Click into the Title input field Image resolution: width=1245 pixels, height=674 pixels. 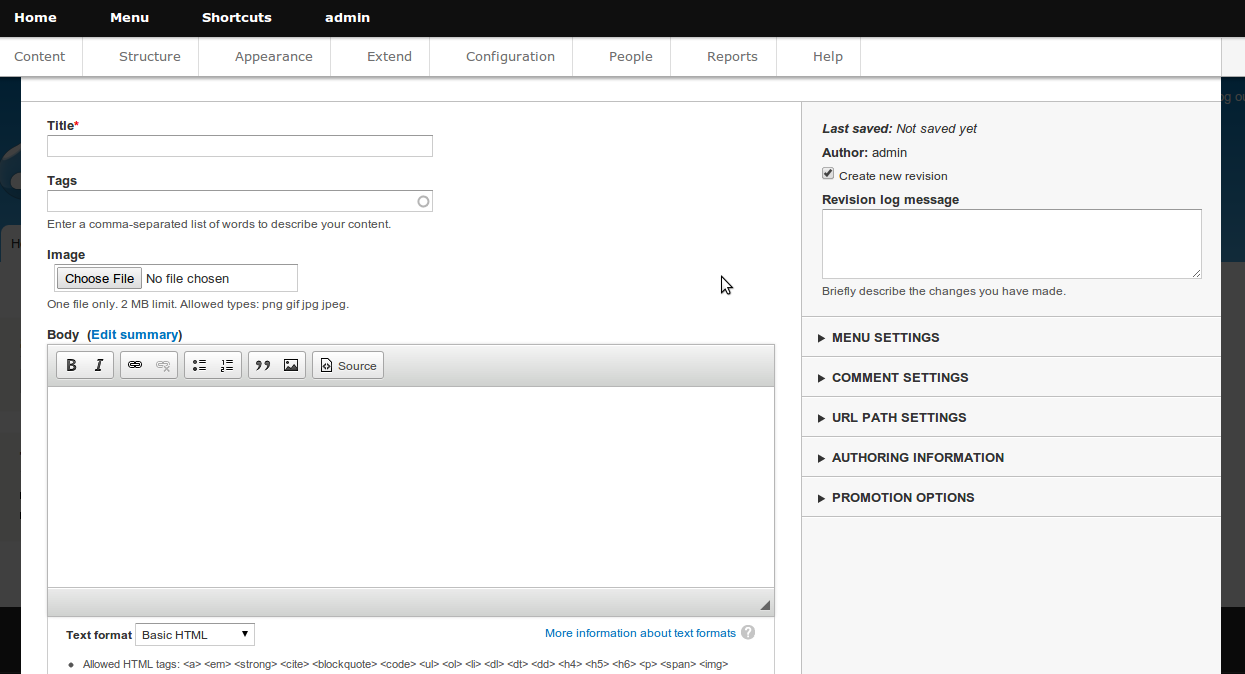tap(240, 146)
